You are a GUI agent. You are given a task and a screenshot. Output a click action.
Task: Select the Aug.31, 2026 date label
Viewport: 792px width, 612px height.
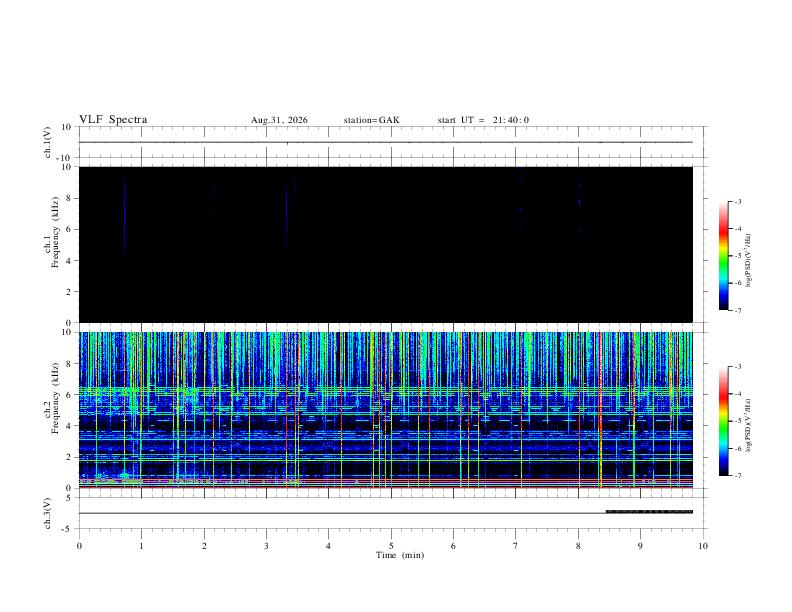click(x=279, y=120)
